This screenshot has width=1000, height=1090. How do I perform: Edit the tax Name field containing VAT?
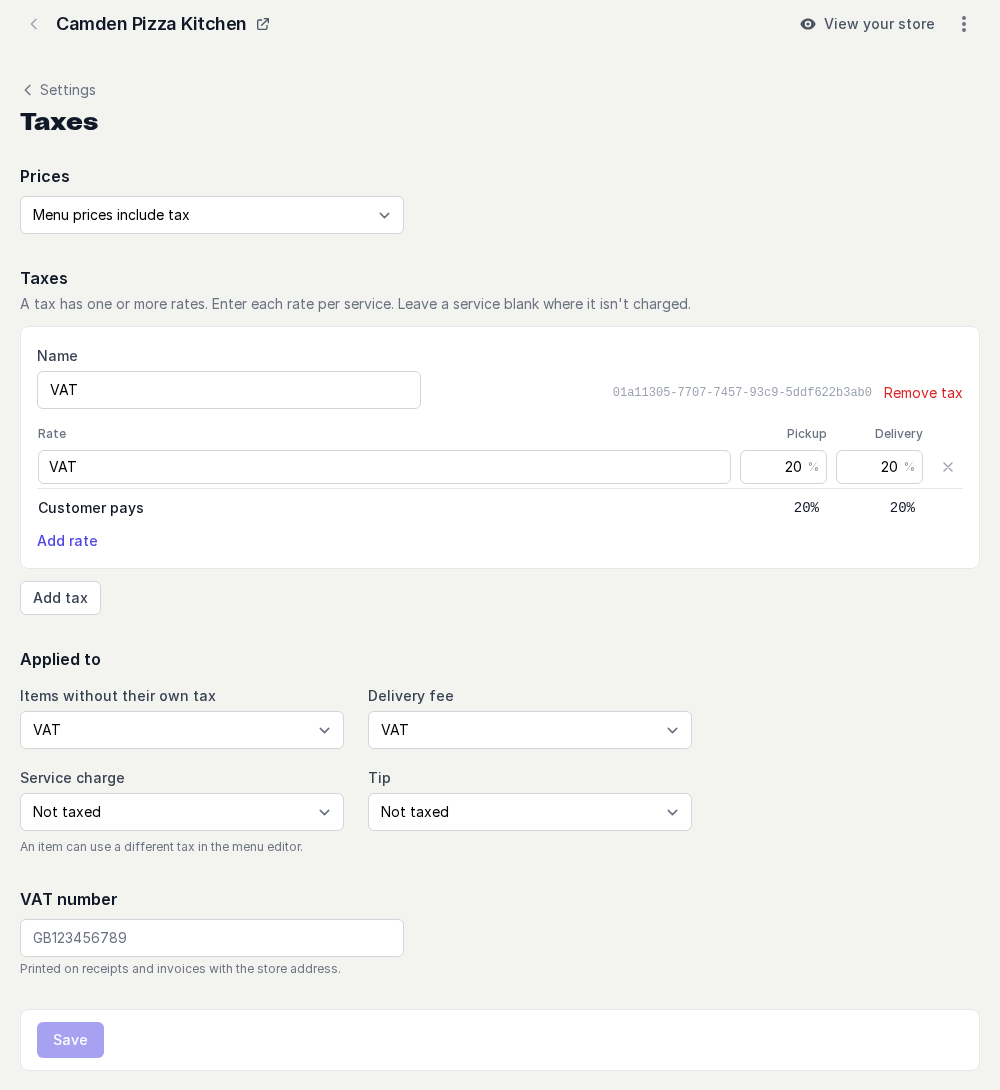tap(229, 390)
